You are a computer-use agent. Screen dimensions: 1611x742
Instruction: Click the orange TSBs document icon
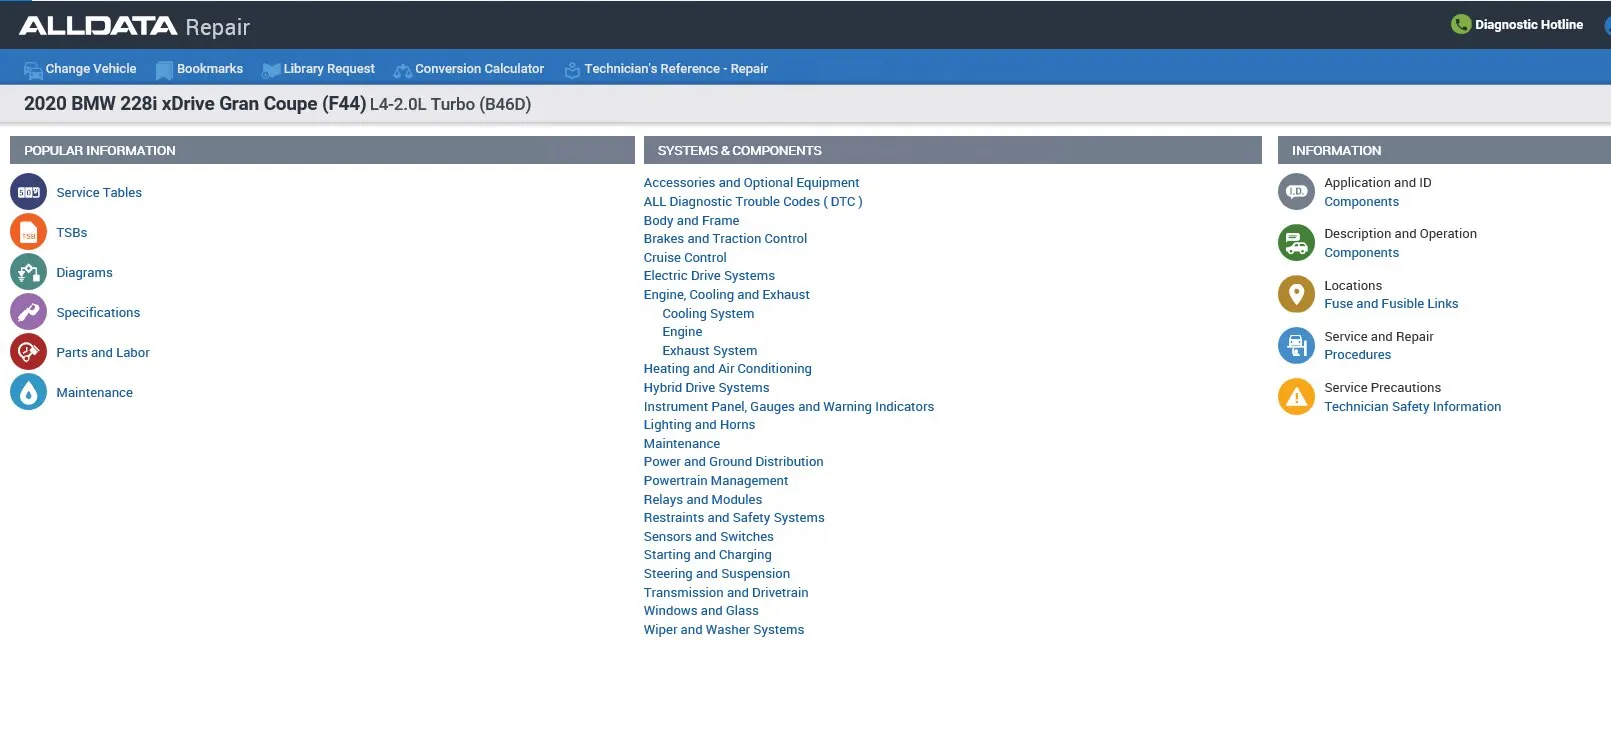pos(28,232)
